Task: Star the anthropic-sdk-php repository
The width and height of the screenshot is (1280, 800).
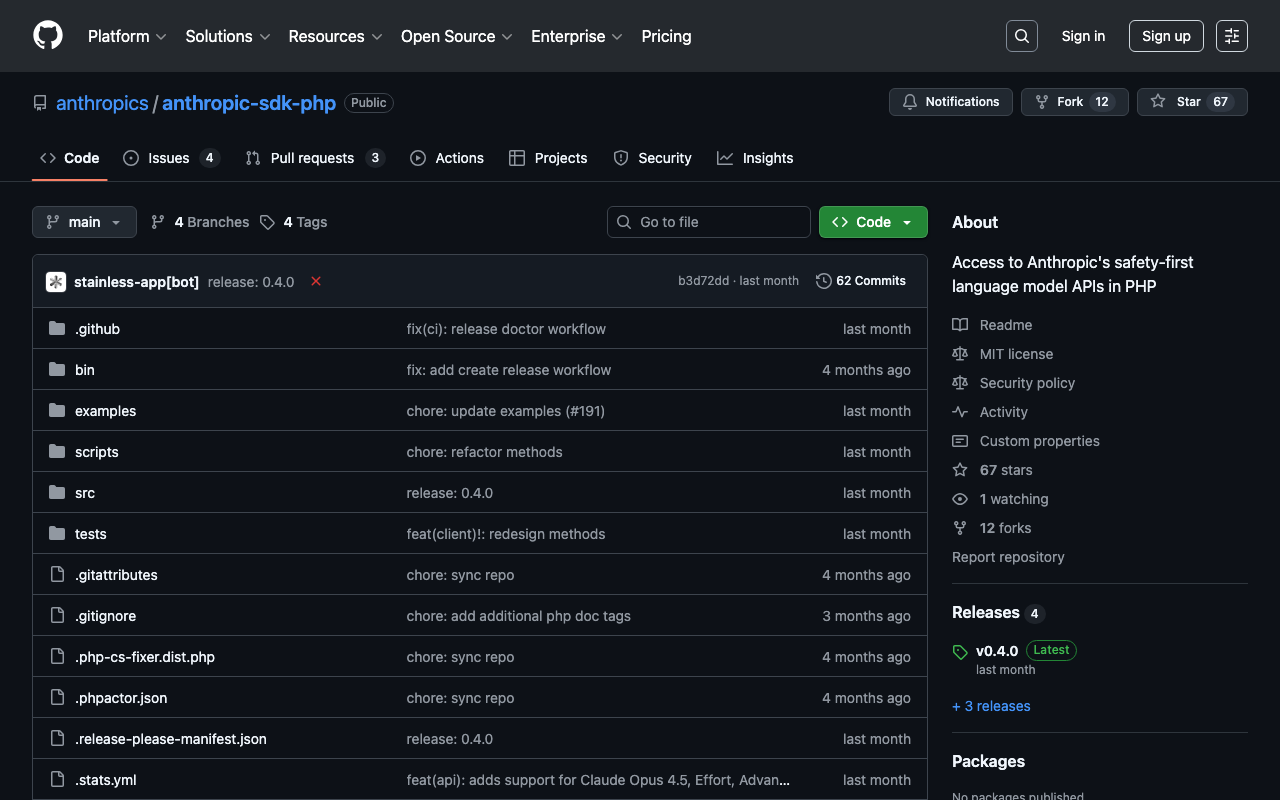Action: coord(1191,102)
